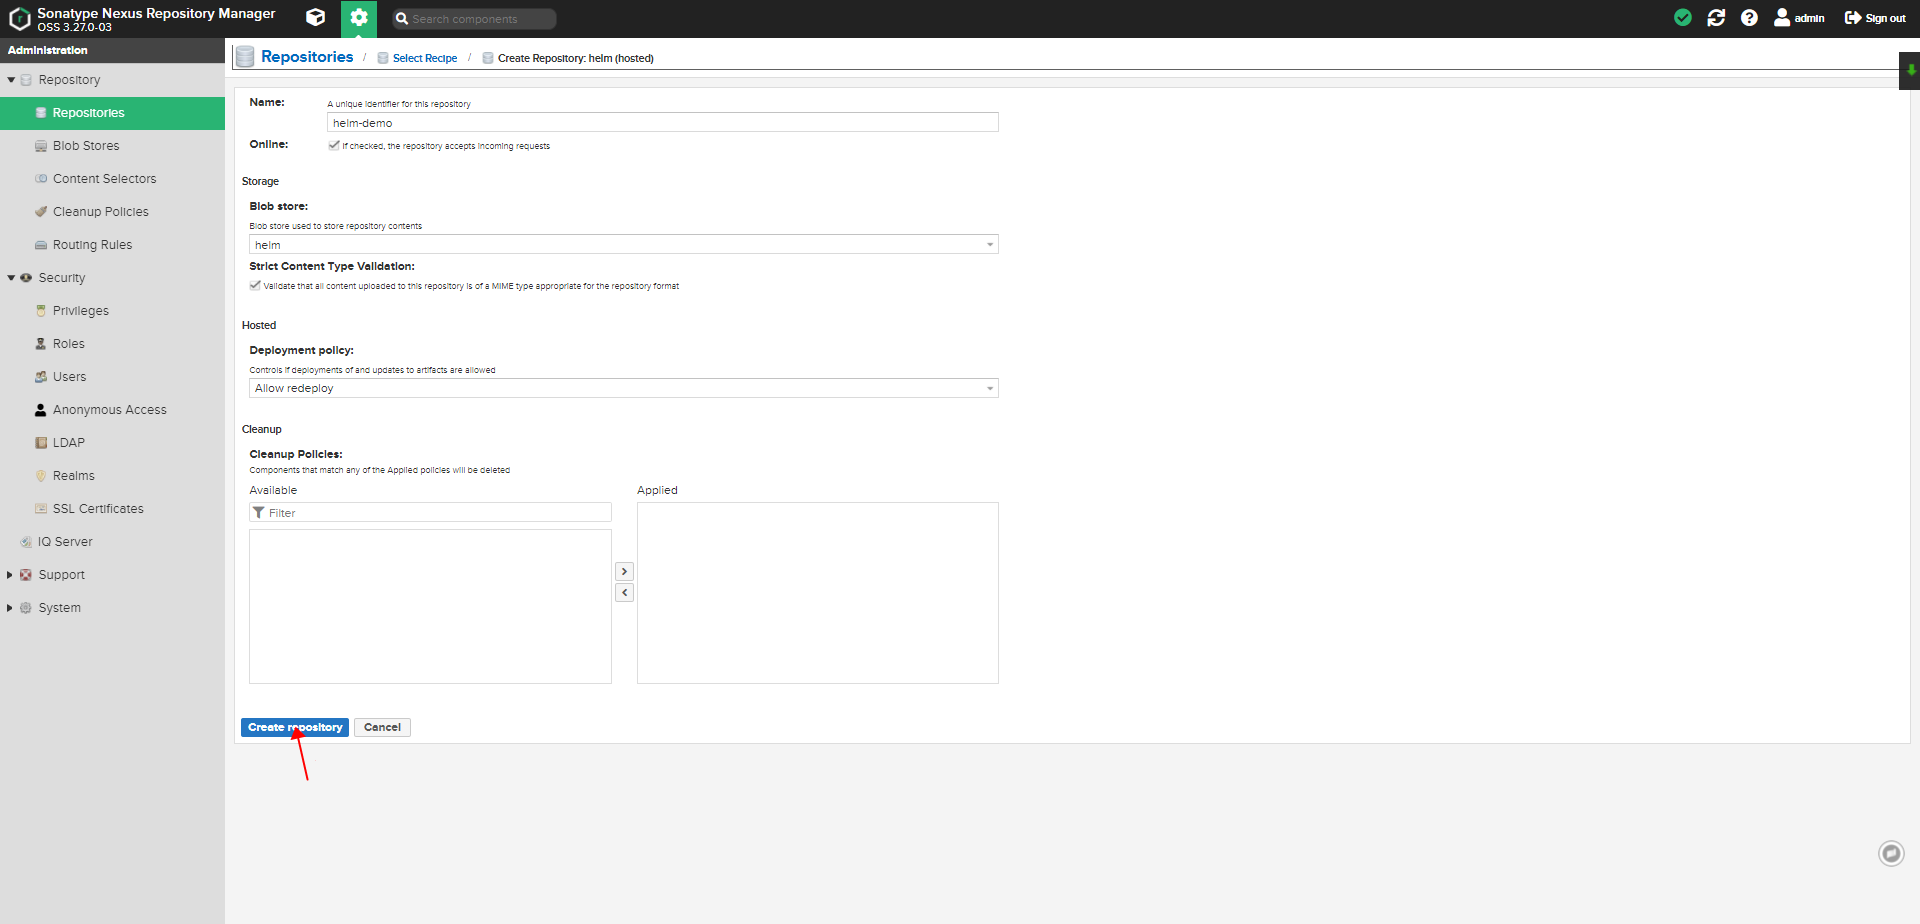Click the Repositories database icon in the breadcrumb
This screenshot has width=1920, height=924.
point(245,57)
